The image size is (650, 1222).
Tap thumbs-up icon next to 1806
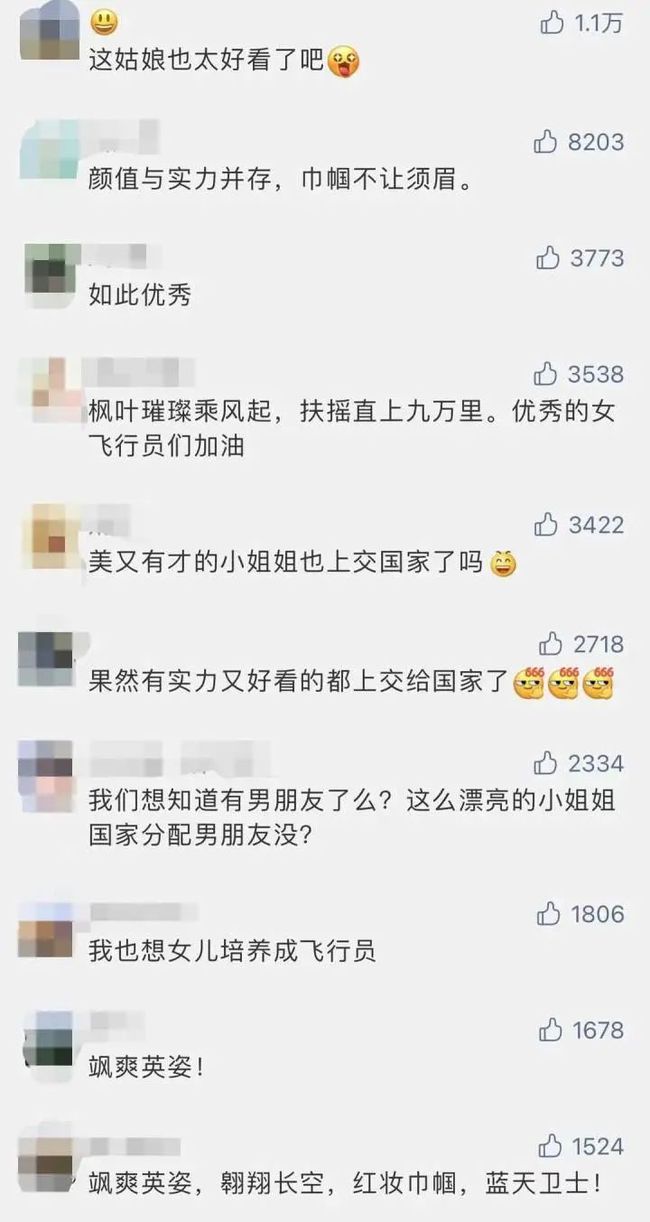pos(548,913)
